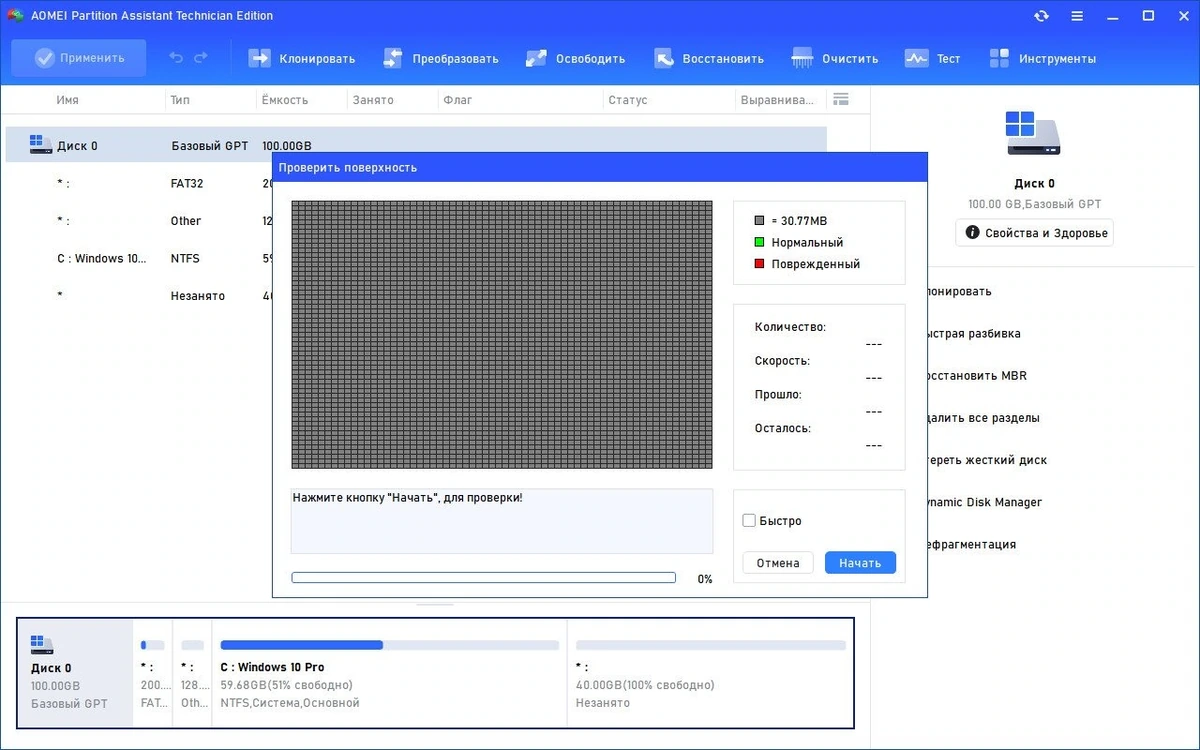Click the green Нормальный legend swatch
1200x750 pixels.
tap(760, 242)
